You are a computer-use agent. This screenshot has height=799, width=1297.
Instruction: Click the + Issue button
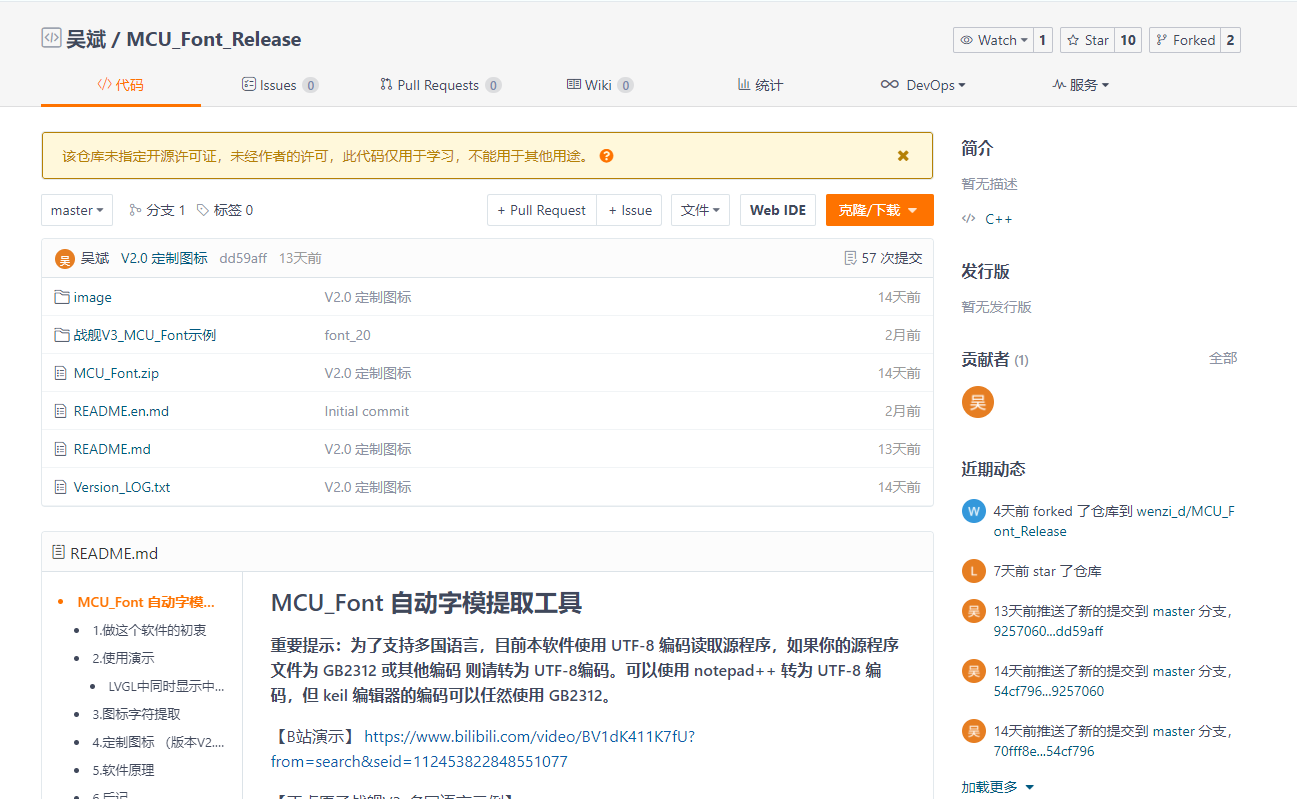point(630,210)
